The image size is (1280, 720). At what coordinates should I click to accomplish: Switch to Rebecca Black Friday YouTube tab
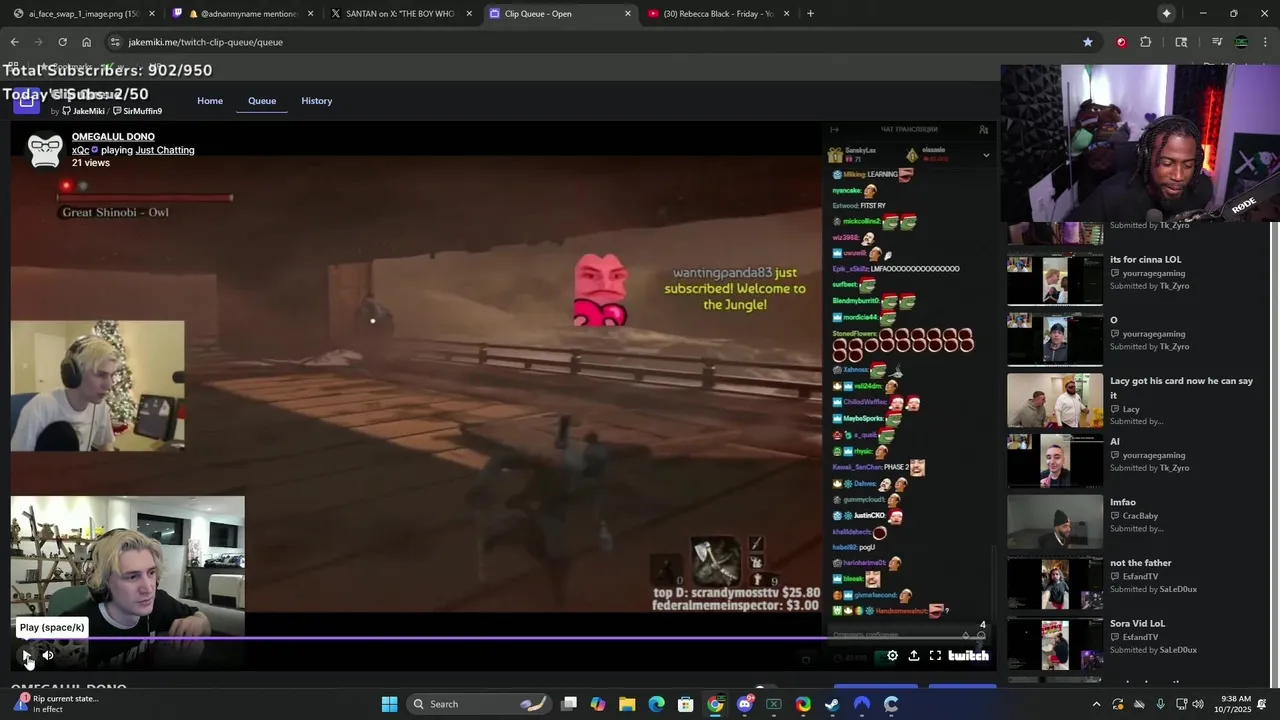718,14
